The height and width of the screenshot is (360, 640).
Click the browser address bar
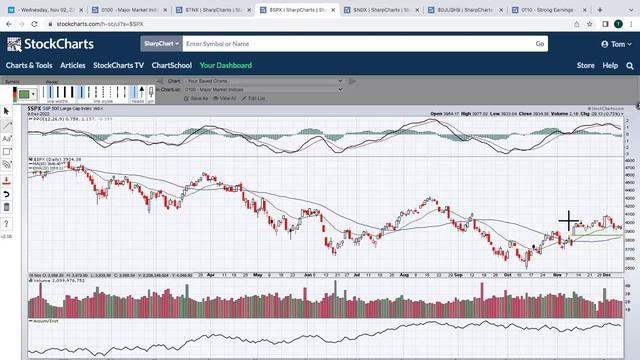(306, 24)
